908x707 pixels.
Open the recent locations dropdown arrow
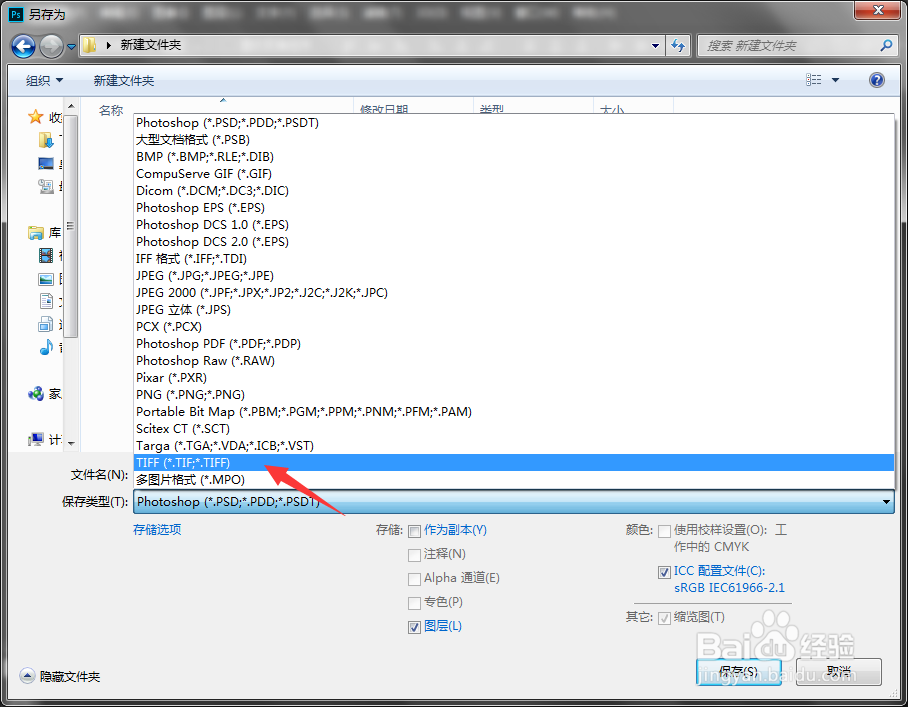71,46
